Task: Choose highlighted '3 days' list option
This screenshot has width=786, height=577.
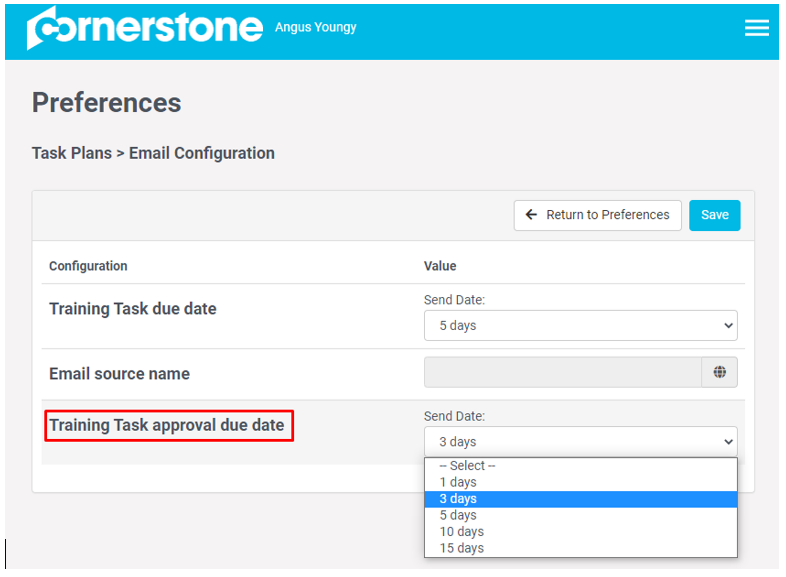Action: click(580, 499)
